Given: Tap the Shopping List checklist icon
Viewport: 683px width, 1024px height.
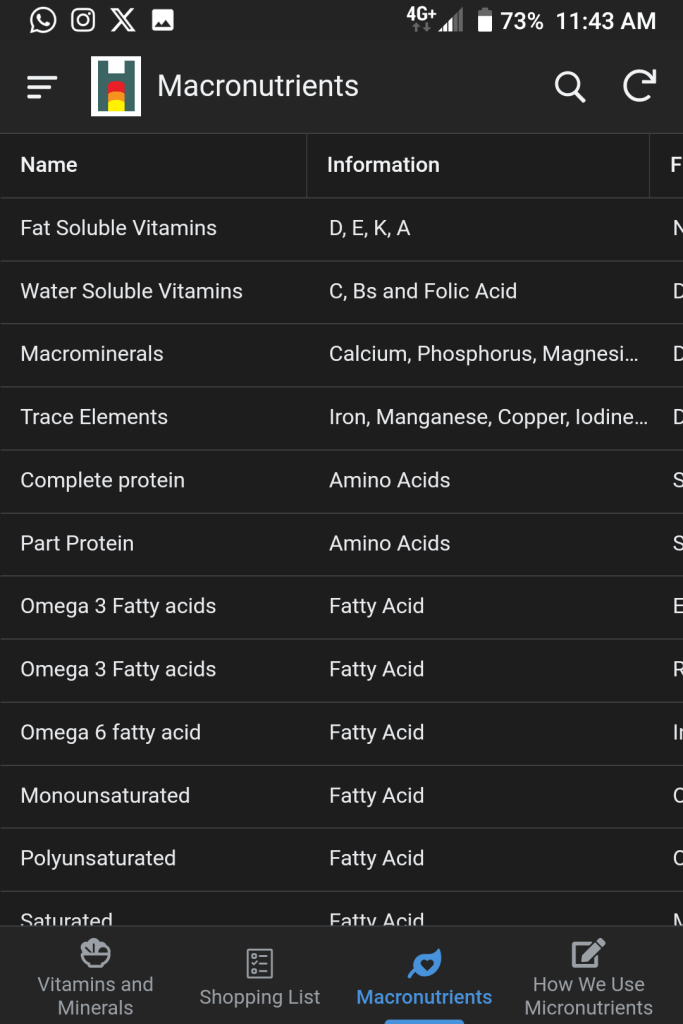Looking at the screenshot, I should (260, 963).
